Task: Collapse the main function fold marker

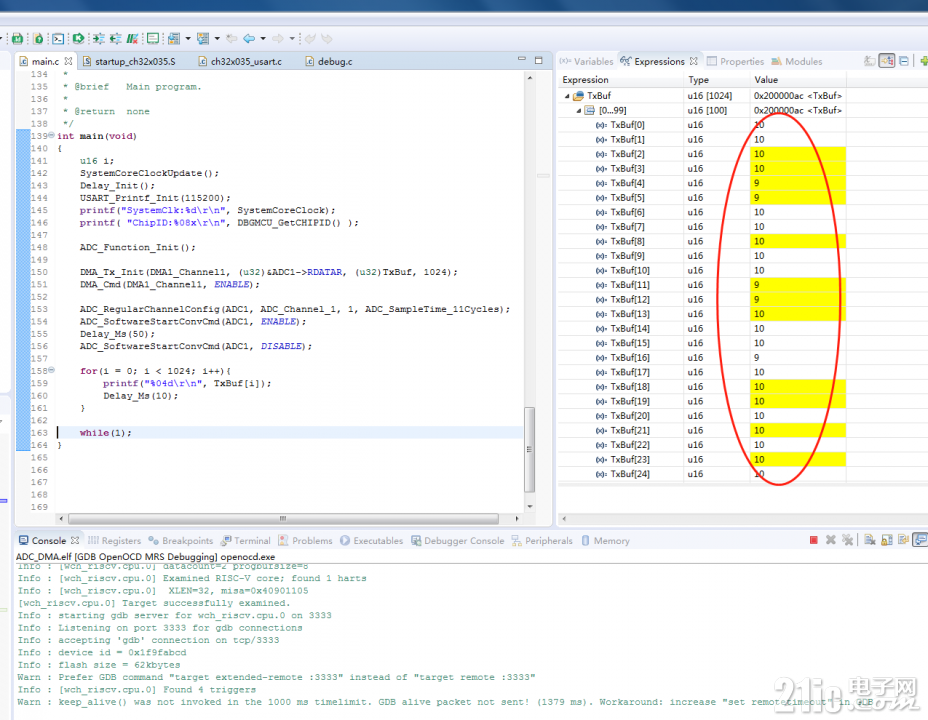Action: pos(51,135)
